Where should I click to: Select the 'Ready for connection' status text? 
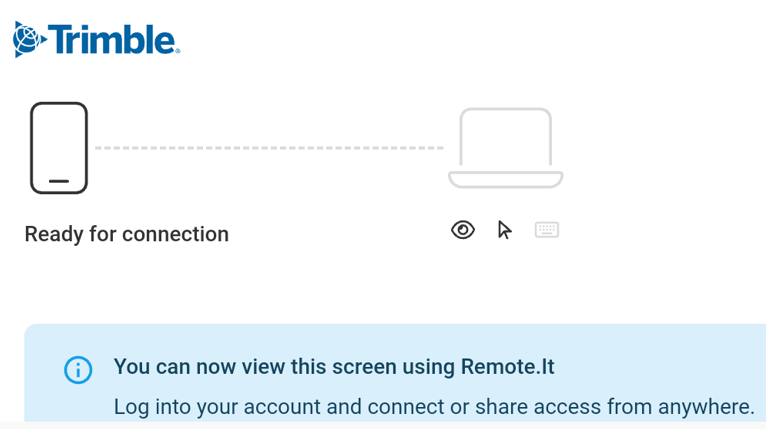tap(126, 234)
